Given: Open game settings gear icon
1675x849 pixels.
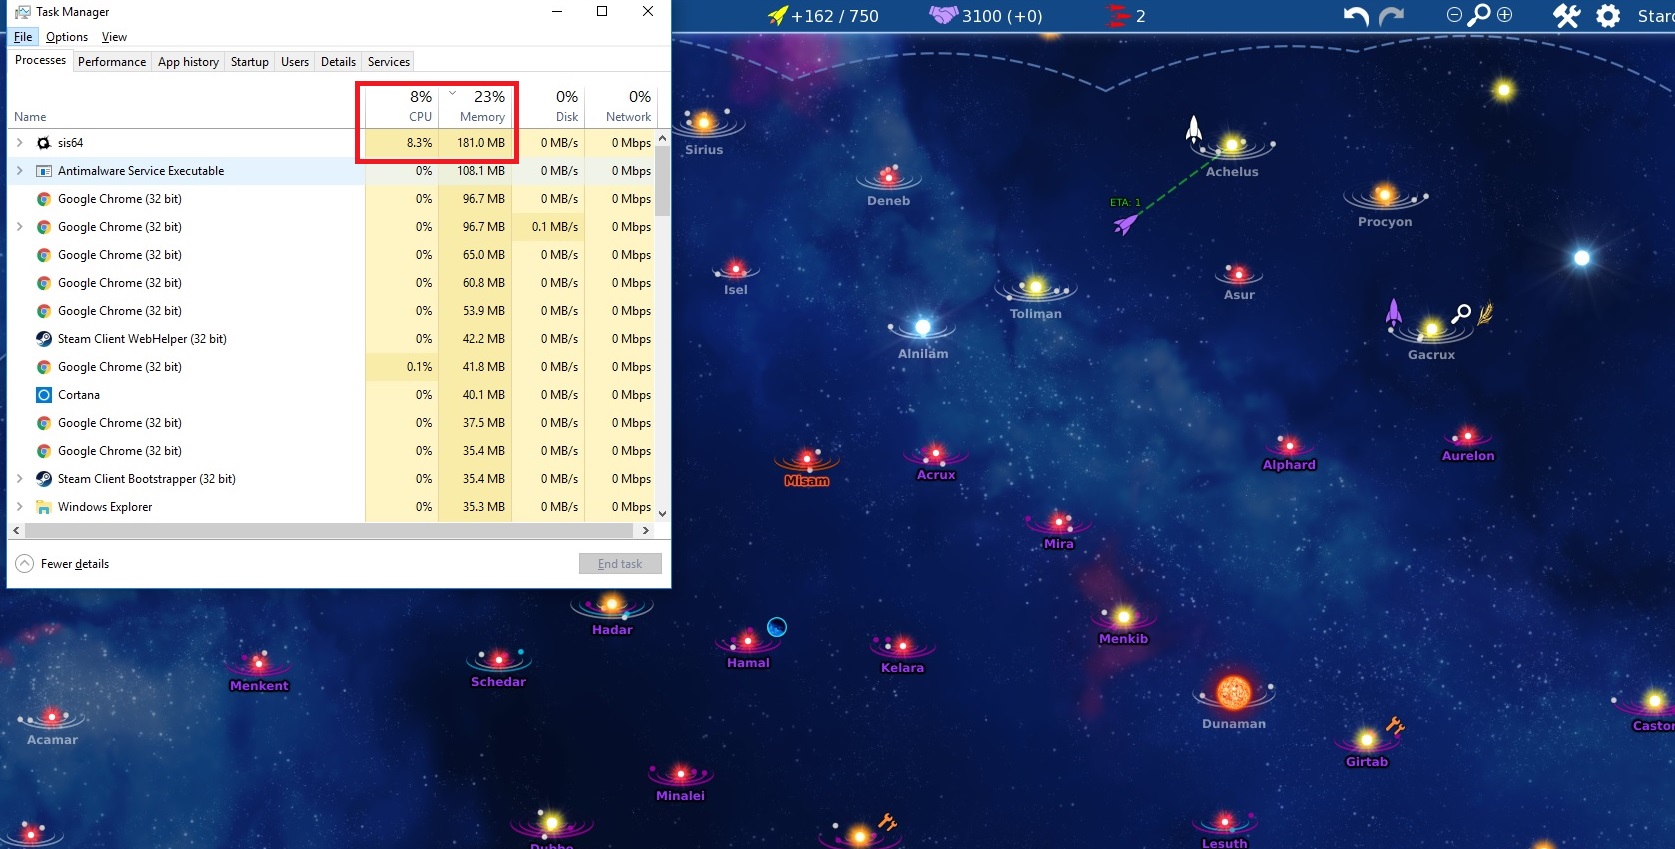Looking at the screenshot, I should pyautogui.click(x=1608, y=16).
